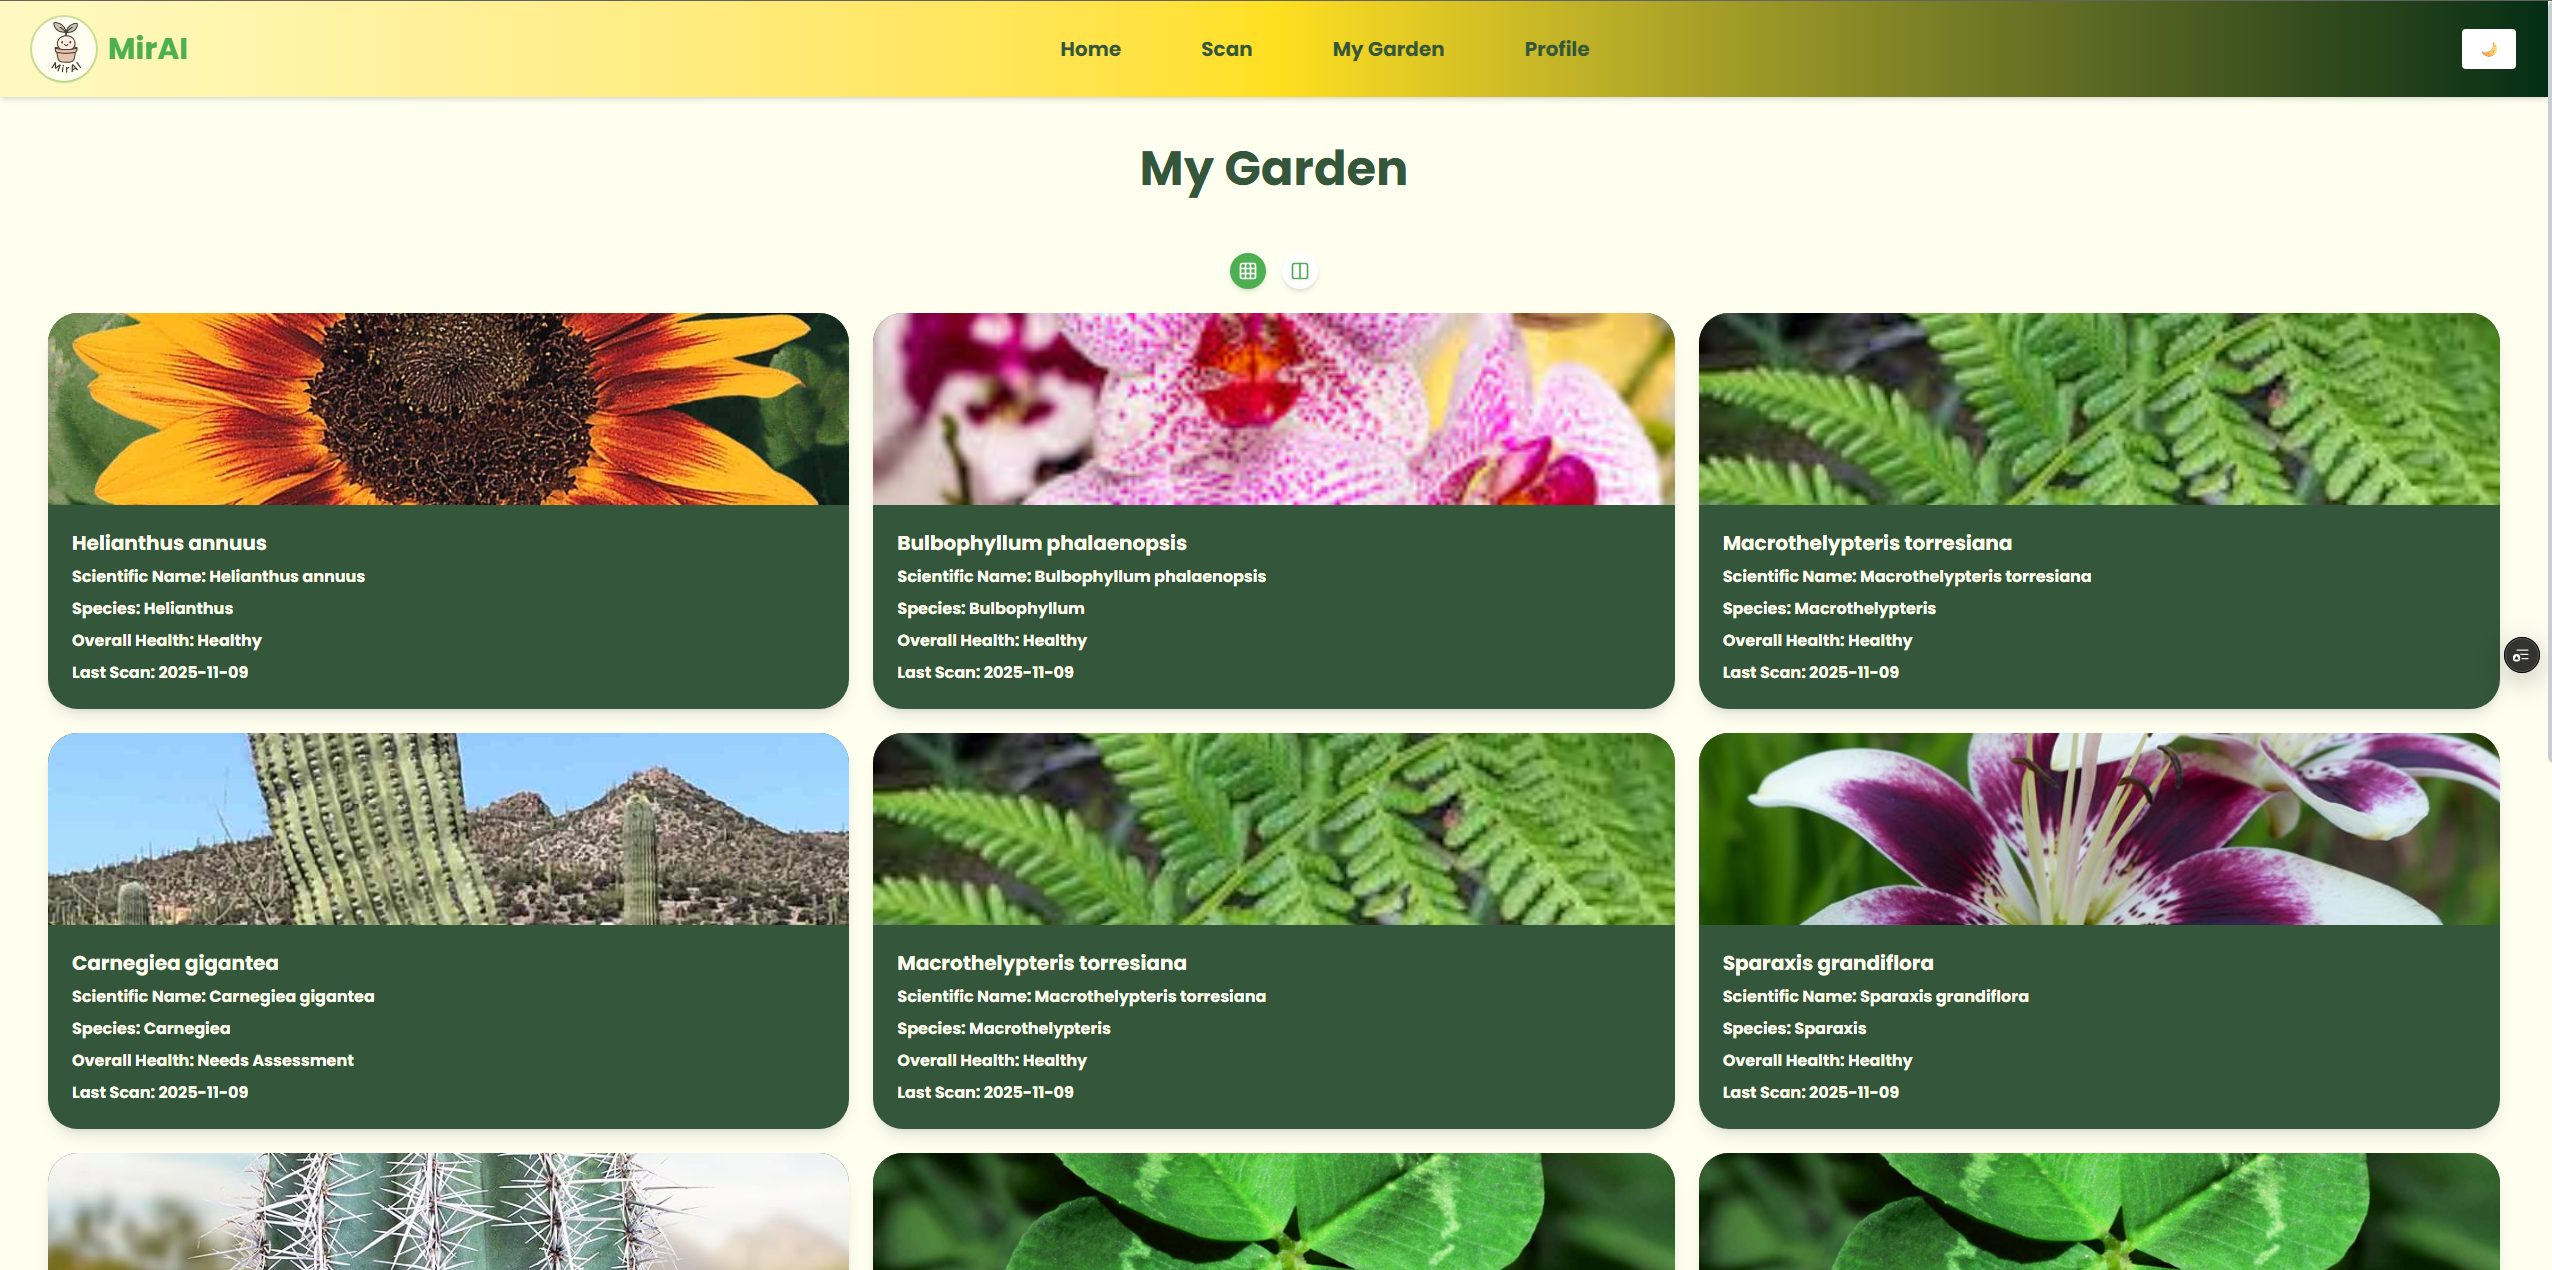Open the Helianthus annuus sunflower photo
The image size is (2552, 1270).
point(448,409)
